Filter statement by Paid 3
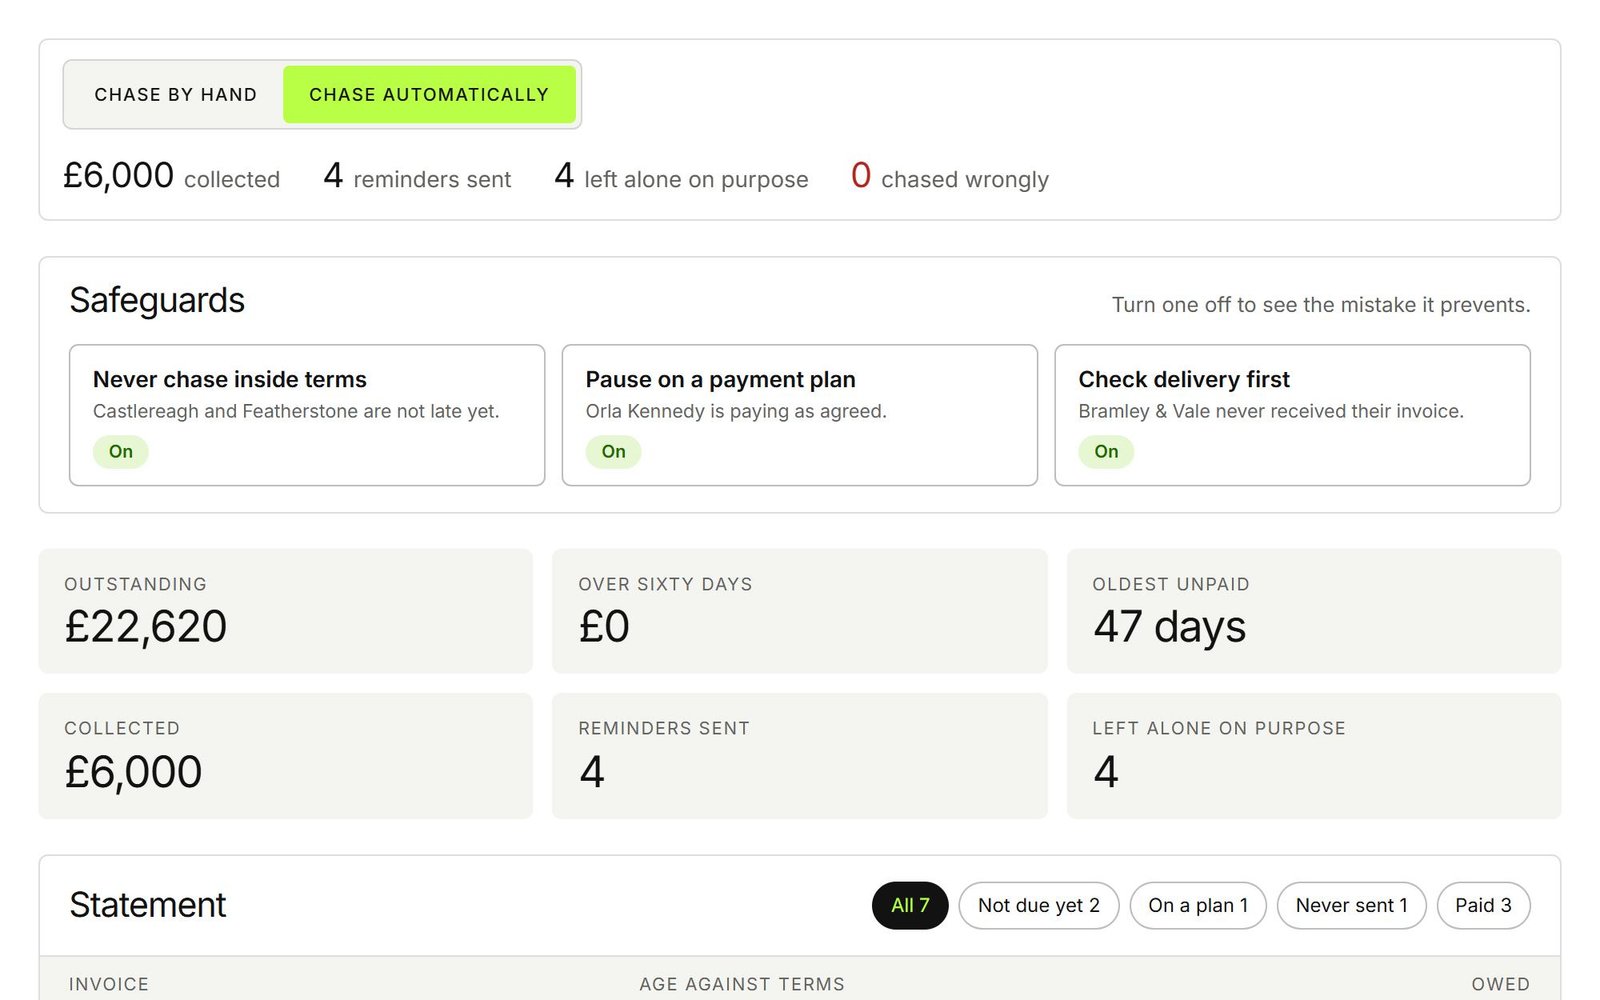The image size is (1600, 1000). point(1483,905)
